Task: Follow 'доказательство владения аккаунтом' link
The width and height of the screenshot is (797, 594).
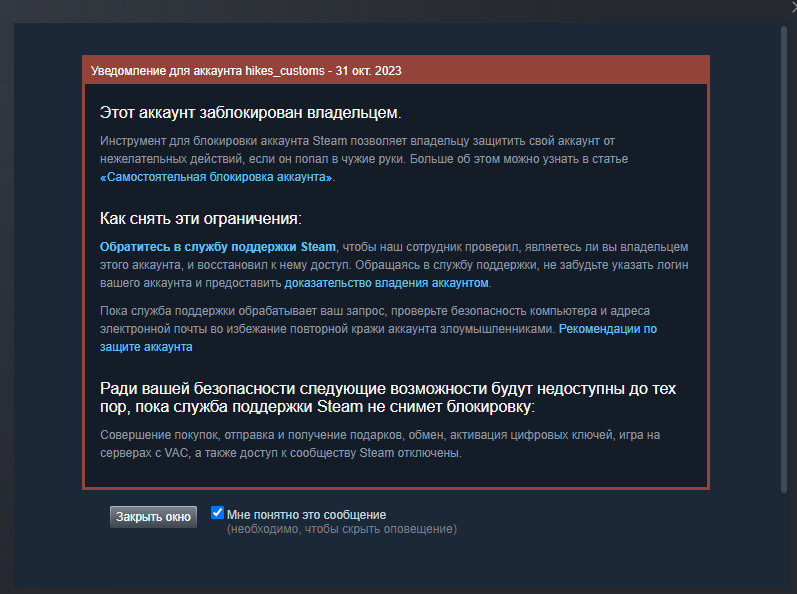Action: 386,283
